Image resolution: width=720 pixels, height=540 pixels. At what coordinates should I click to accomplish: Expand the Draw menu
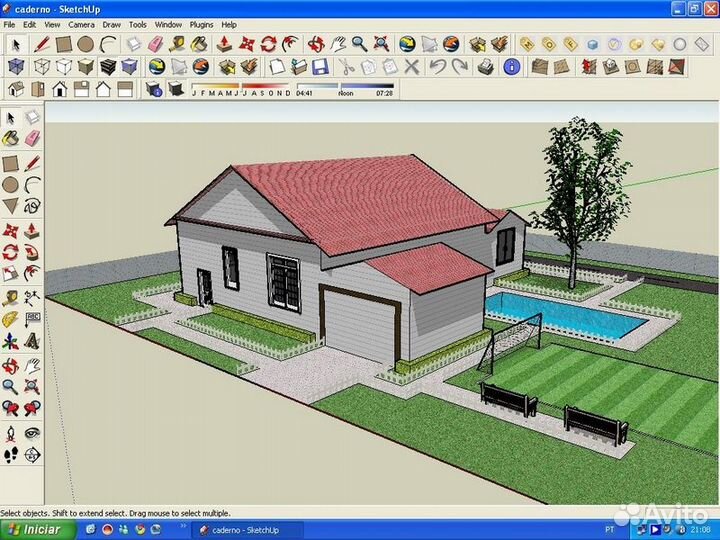click(111, 24)
